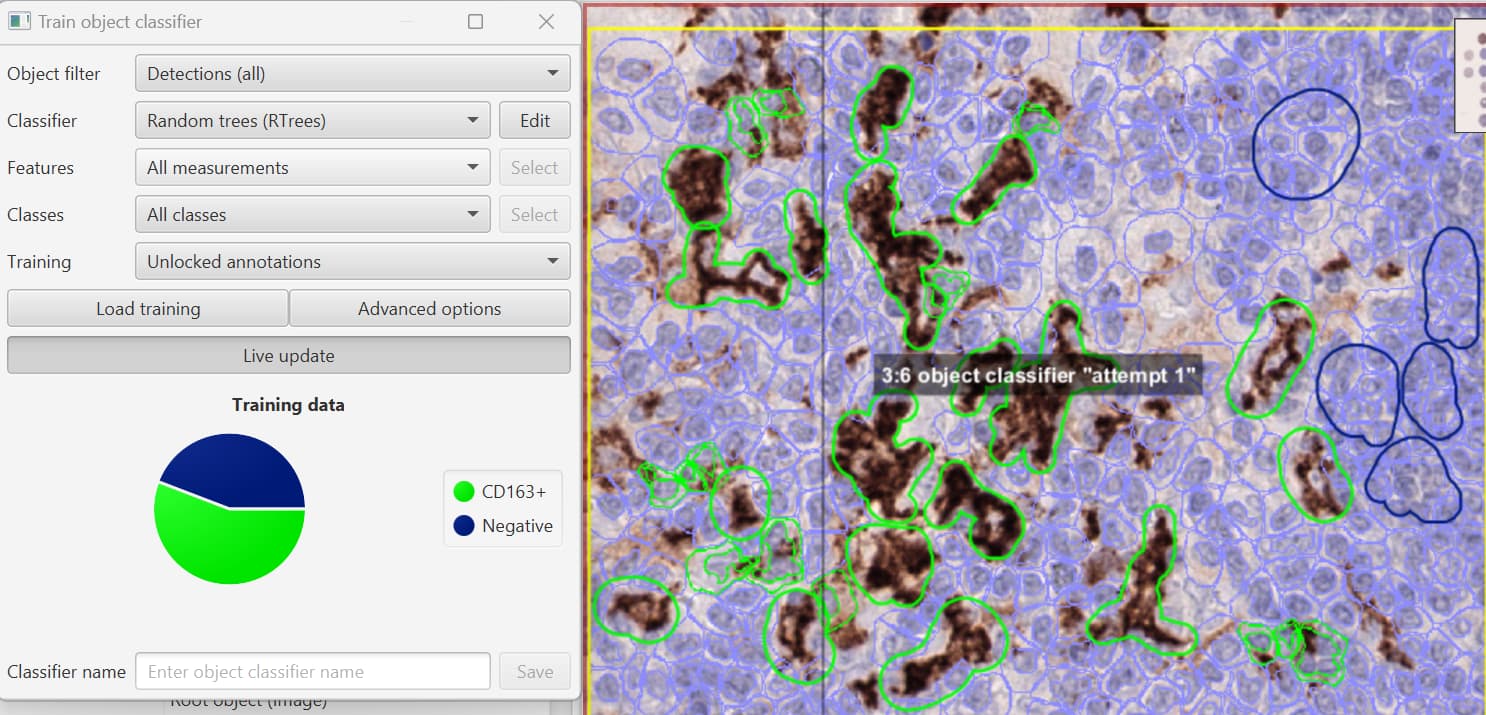Click the Select button beside Classes
The image size is (1486, 715).
coord(534,213)
